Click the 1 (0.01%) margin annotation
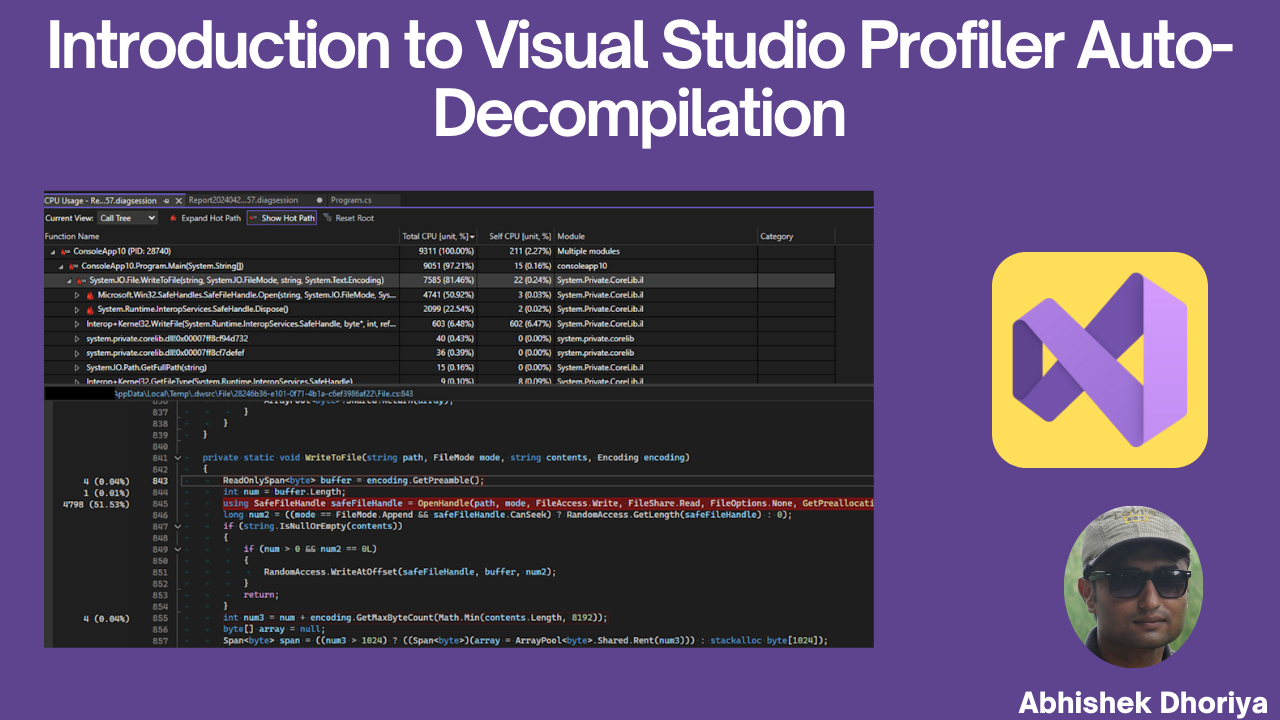 [x=106, y=492]
